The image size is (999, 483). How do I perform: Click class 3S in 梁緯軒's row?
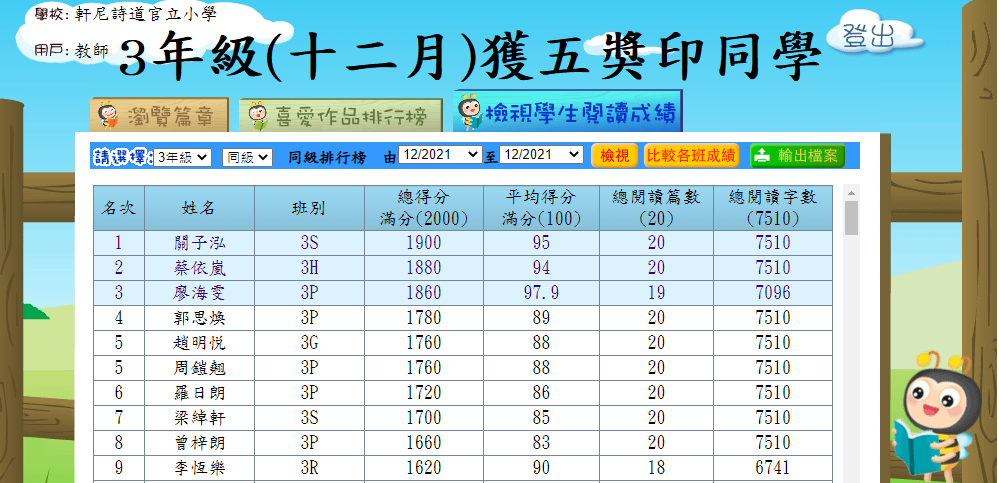click(x=309, y=418)
